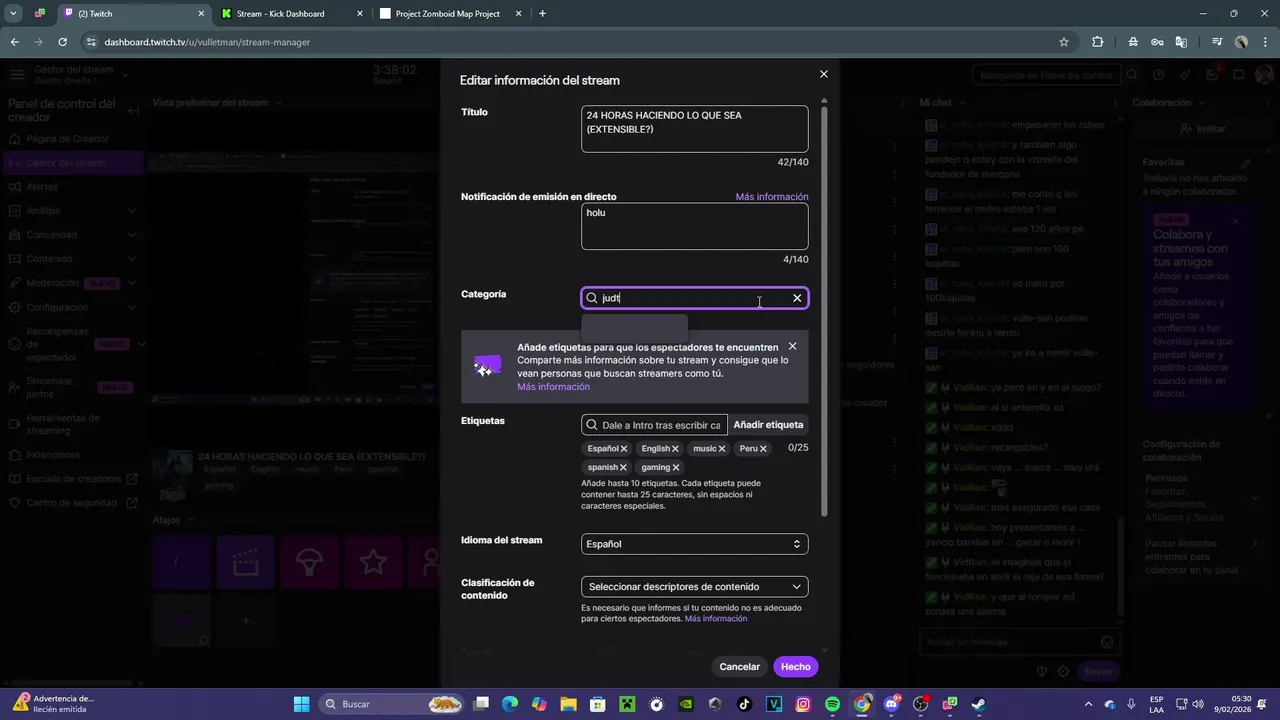Image resolution: width=1280 pixels, height=720 pixels.
Task: Open Centro de seguridad in sidebar
Action: (x=72, y=503)
